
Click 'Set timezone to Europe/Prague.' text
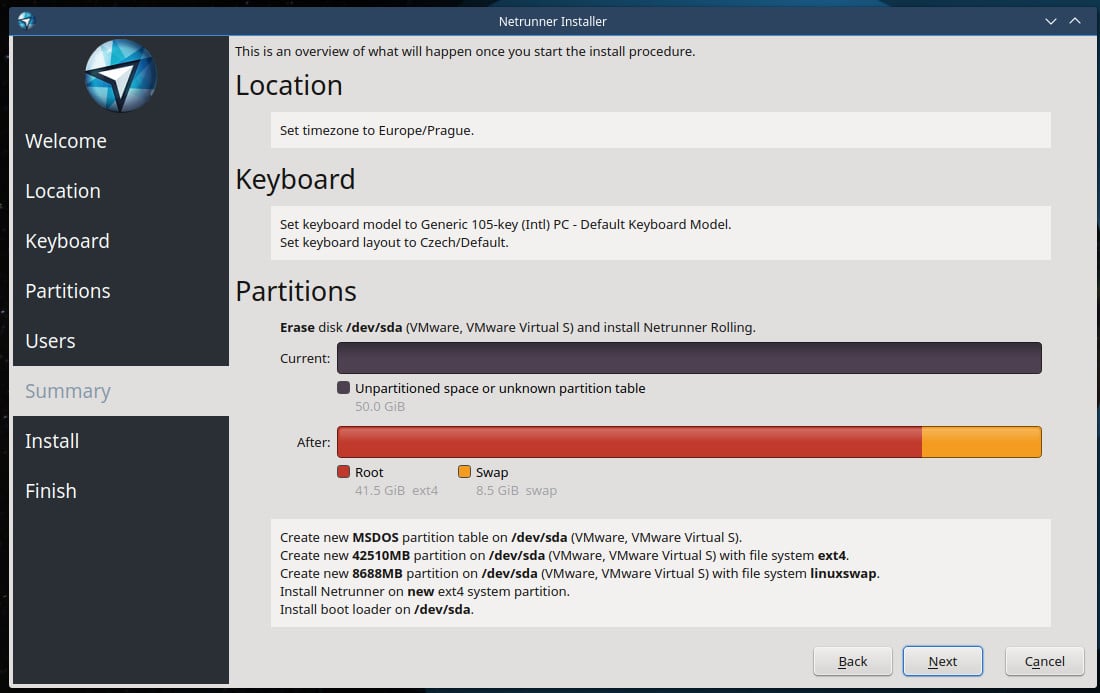pos(377,130)
